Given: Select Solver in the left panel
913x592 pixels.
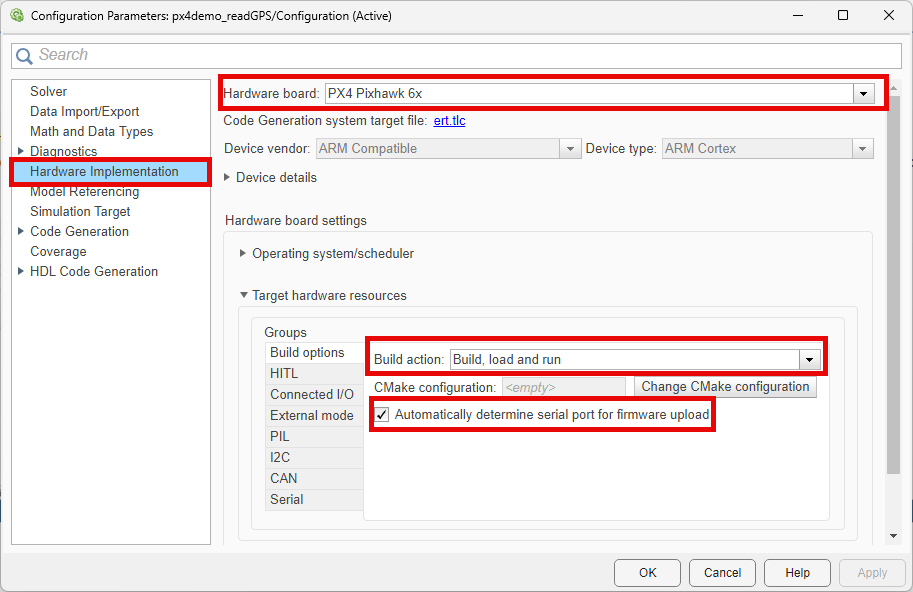Looking at the screenshot, I should 48,91.
